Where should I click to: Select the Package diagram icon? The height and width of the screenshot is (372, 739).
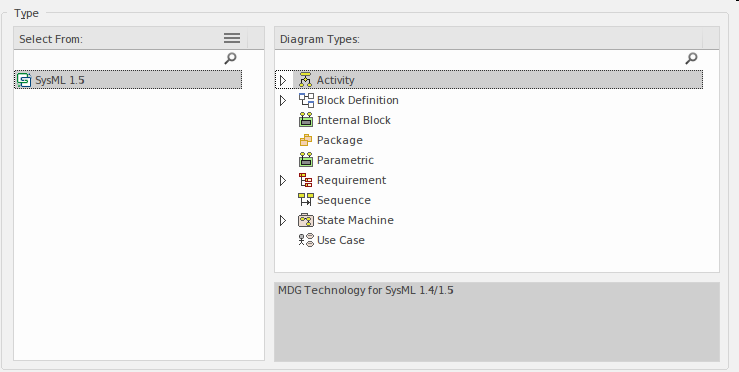coord(305,140)
